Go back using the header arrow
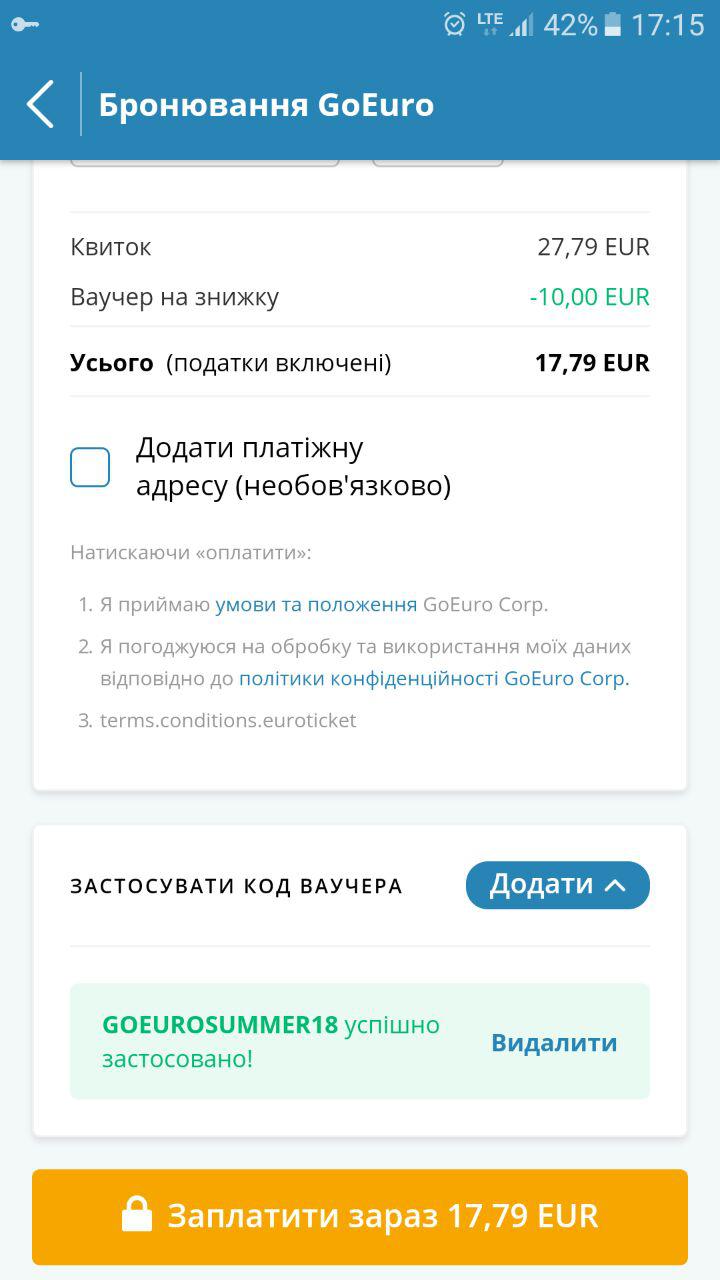The image size is (720, 1280). 40,105
